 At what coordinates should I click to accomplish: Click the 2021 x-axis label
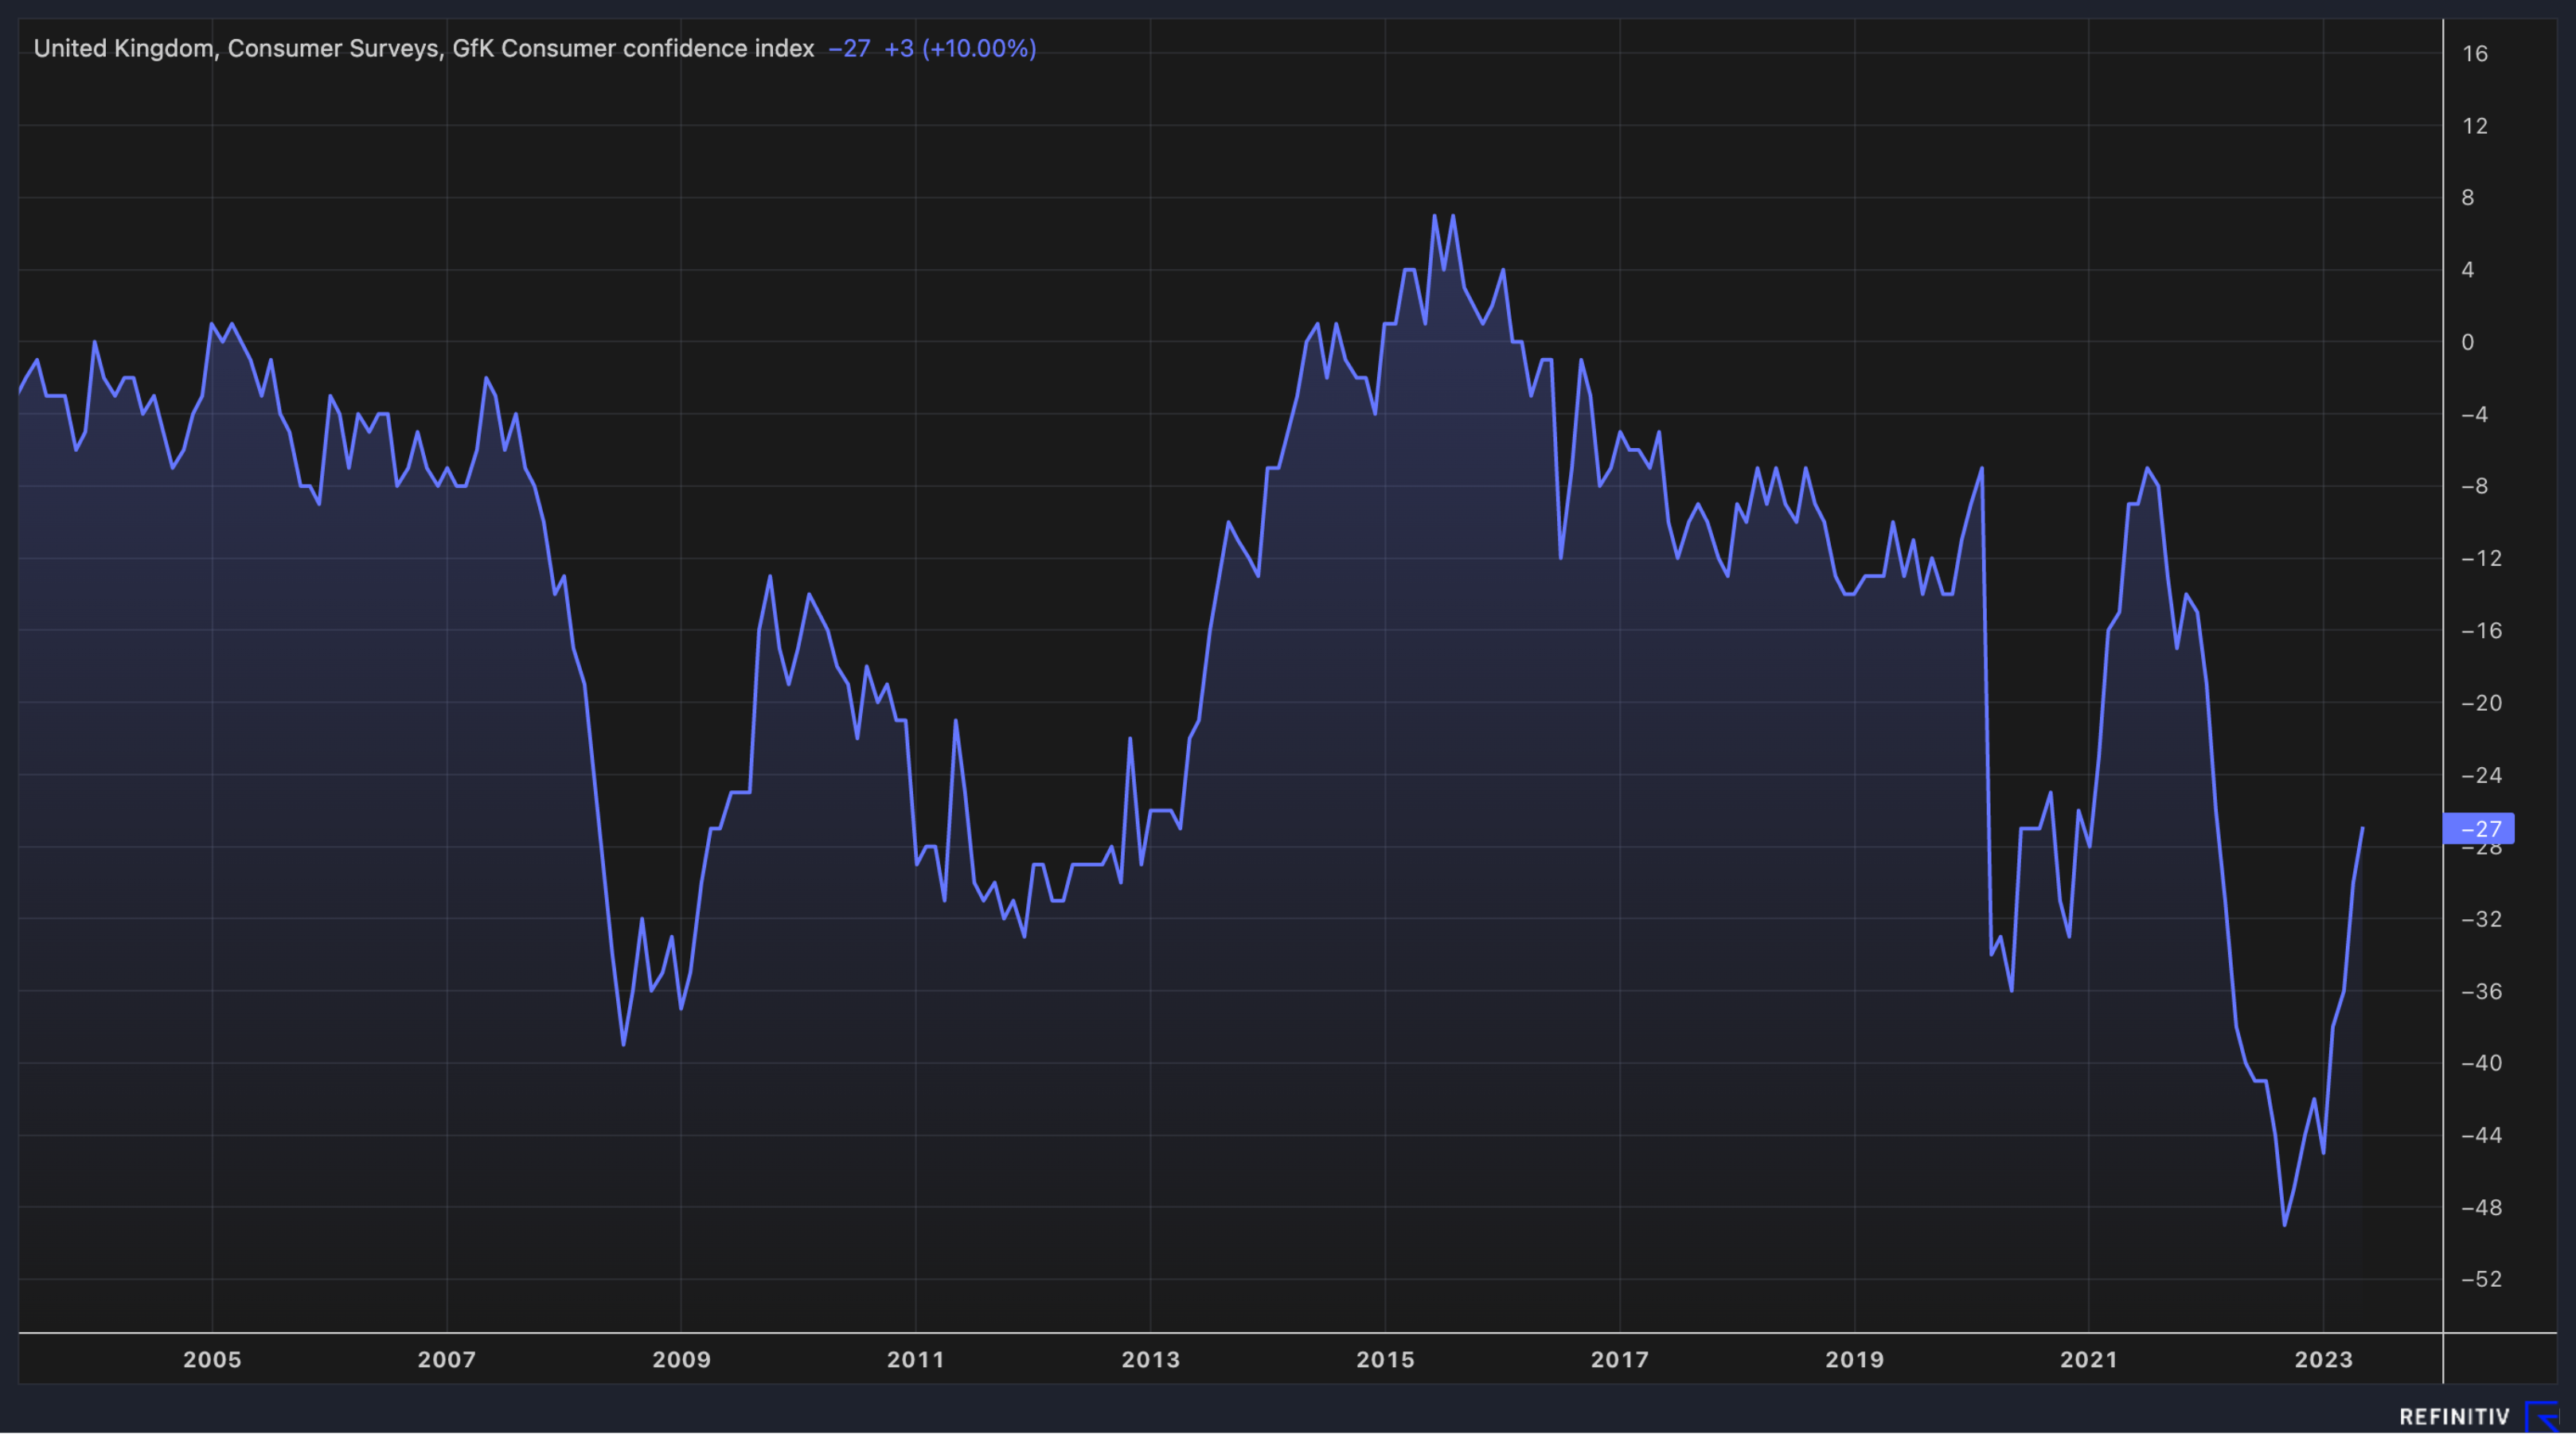click(x=2089, y=1359)
